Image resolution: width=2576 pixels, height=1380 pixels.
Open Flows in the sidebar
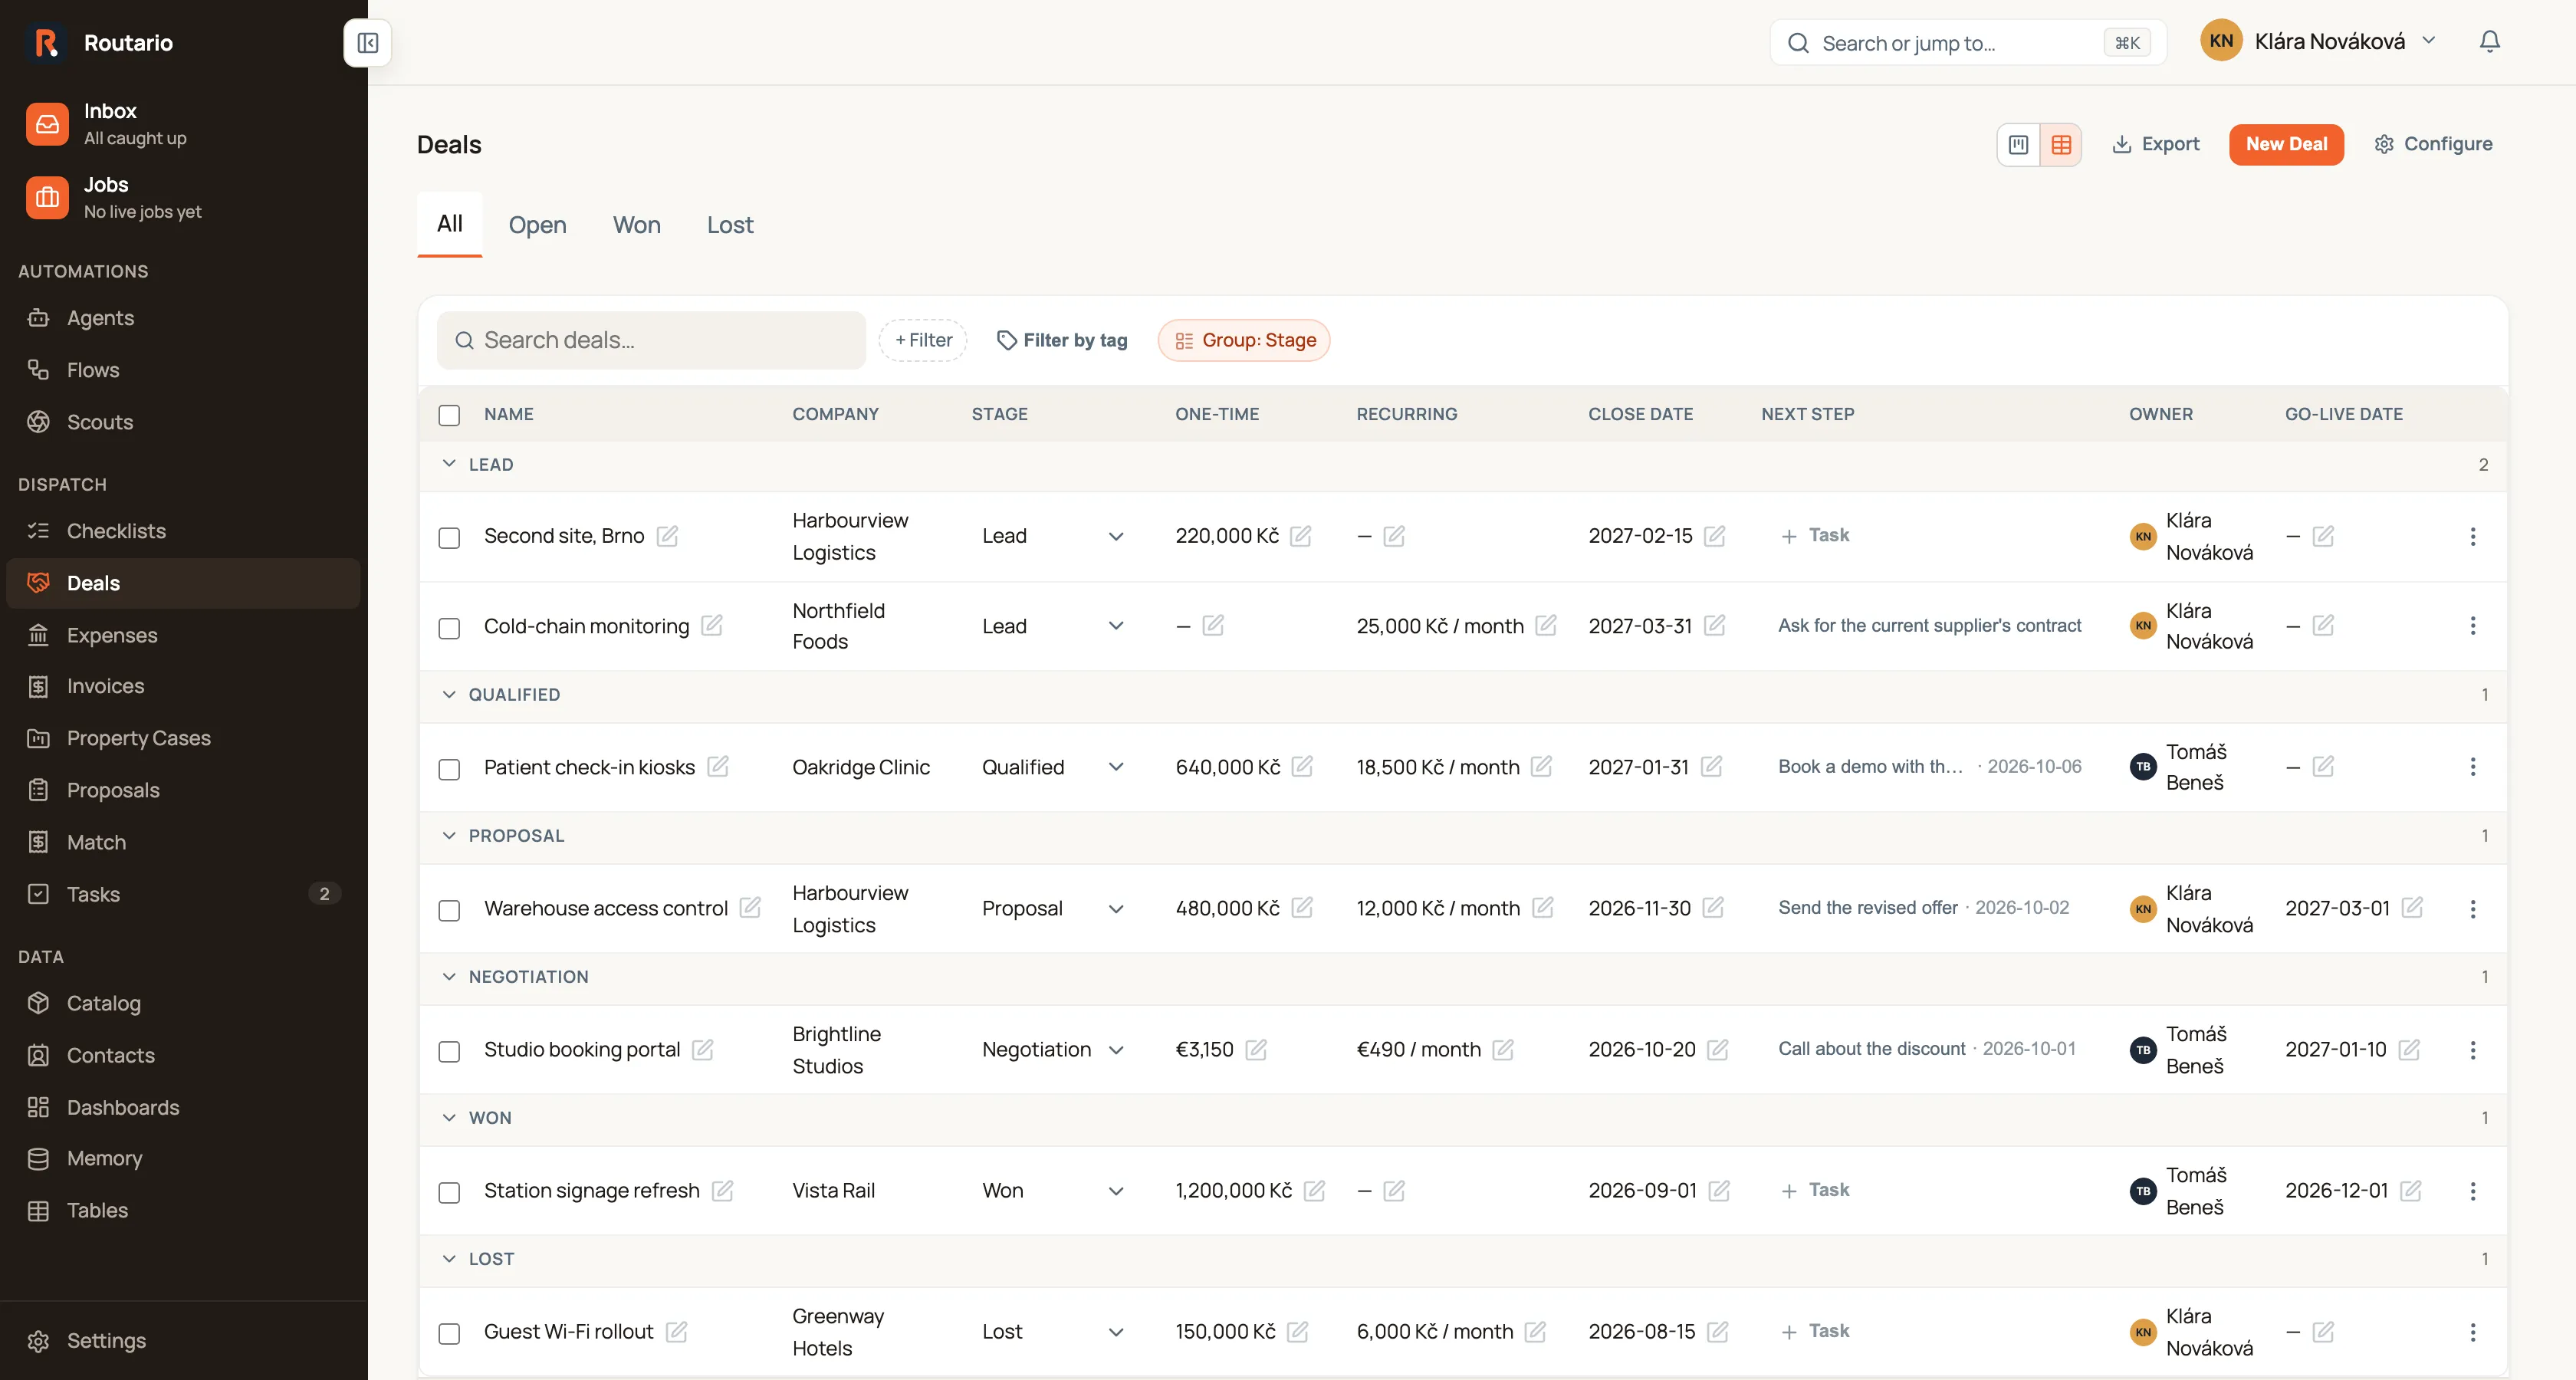[x=183, y=370]
